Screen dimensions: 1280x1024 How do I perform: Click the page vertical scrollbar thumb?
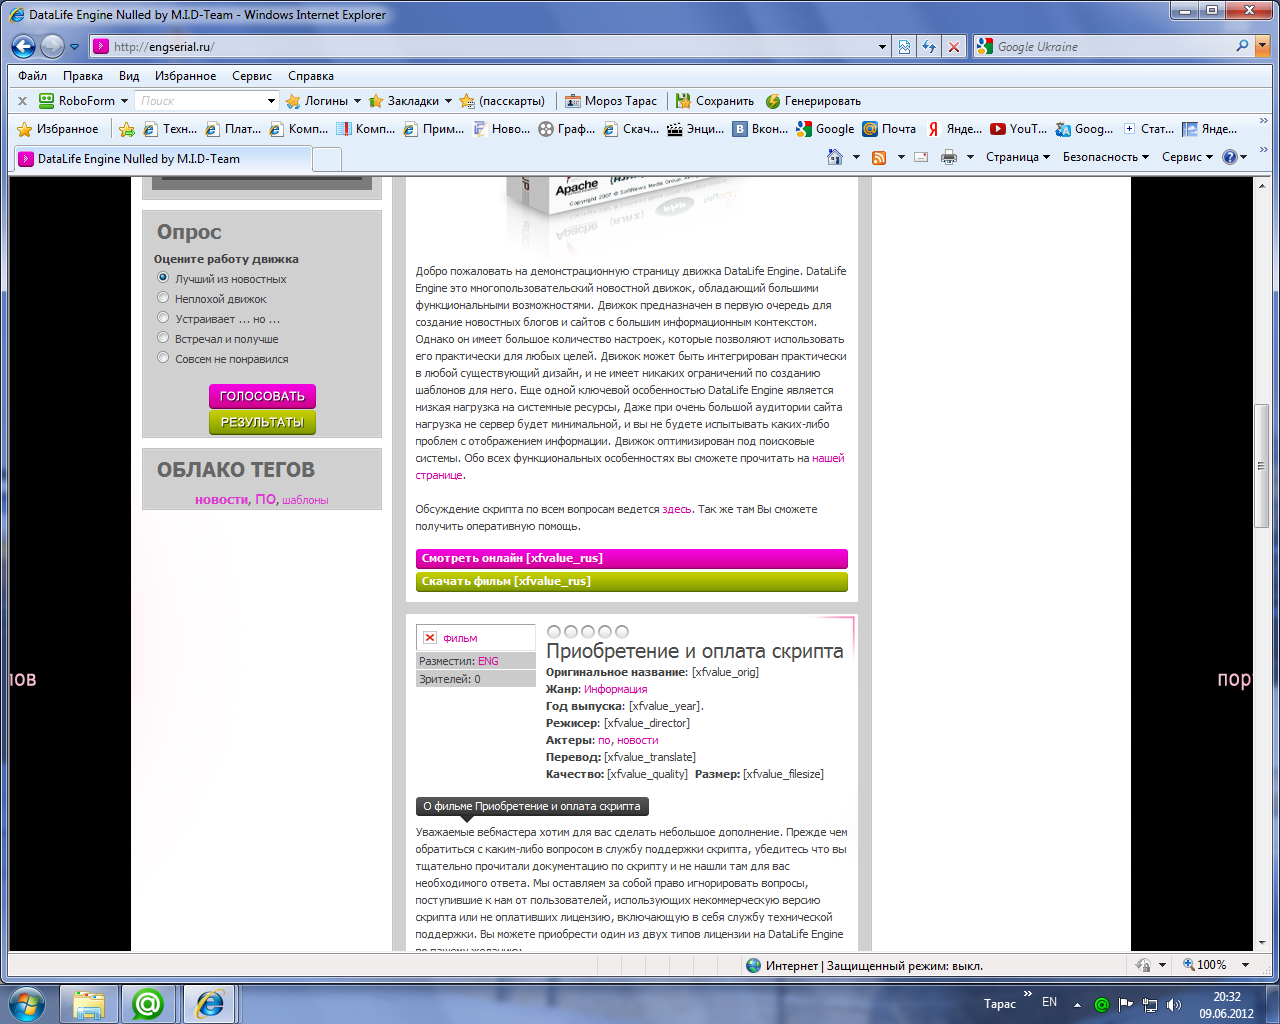(x=1262, y=466)
